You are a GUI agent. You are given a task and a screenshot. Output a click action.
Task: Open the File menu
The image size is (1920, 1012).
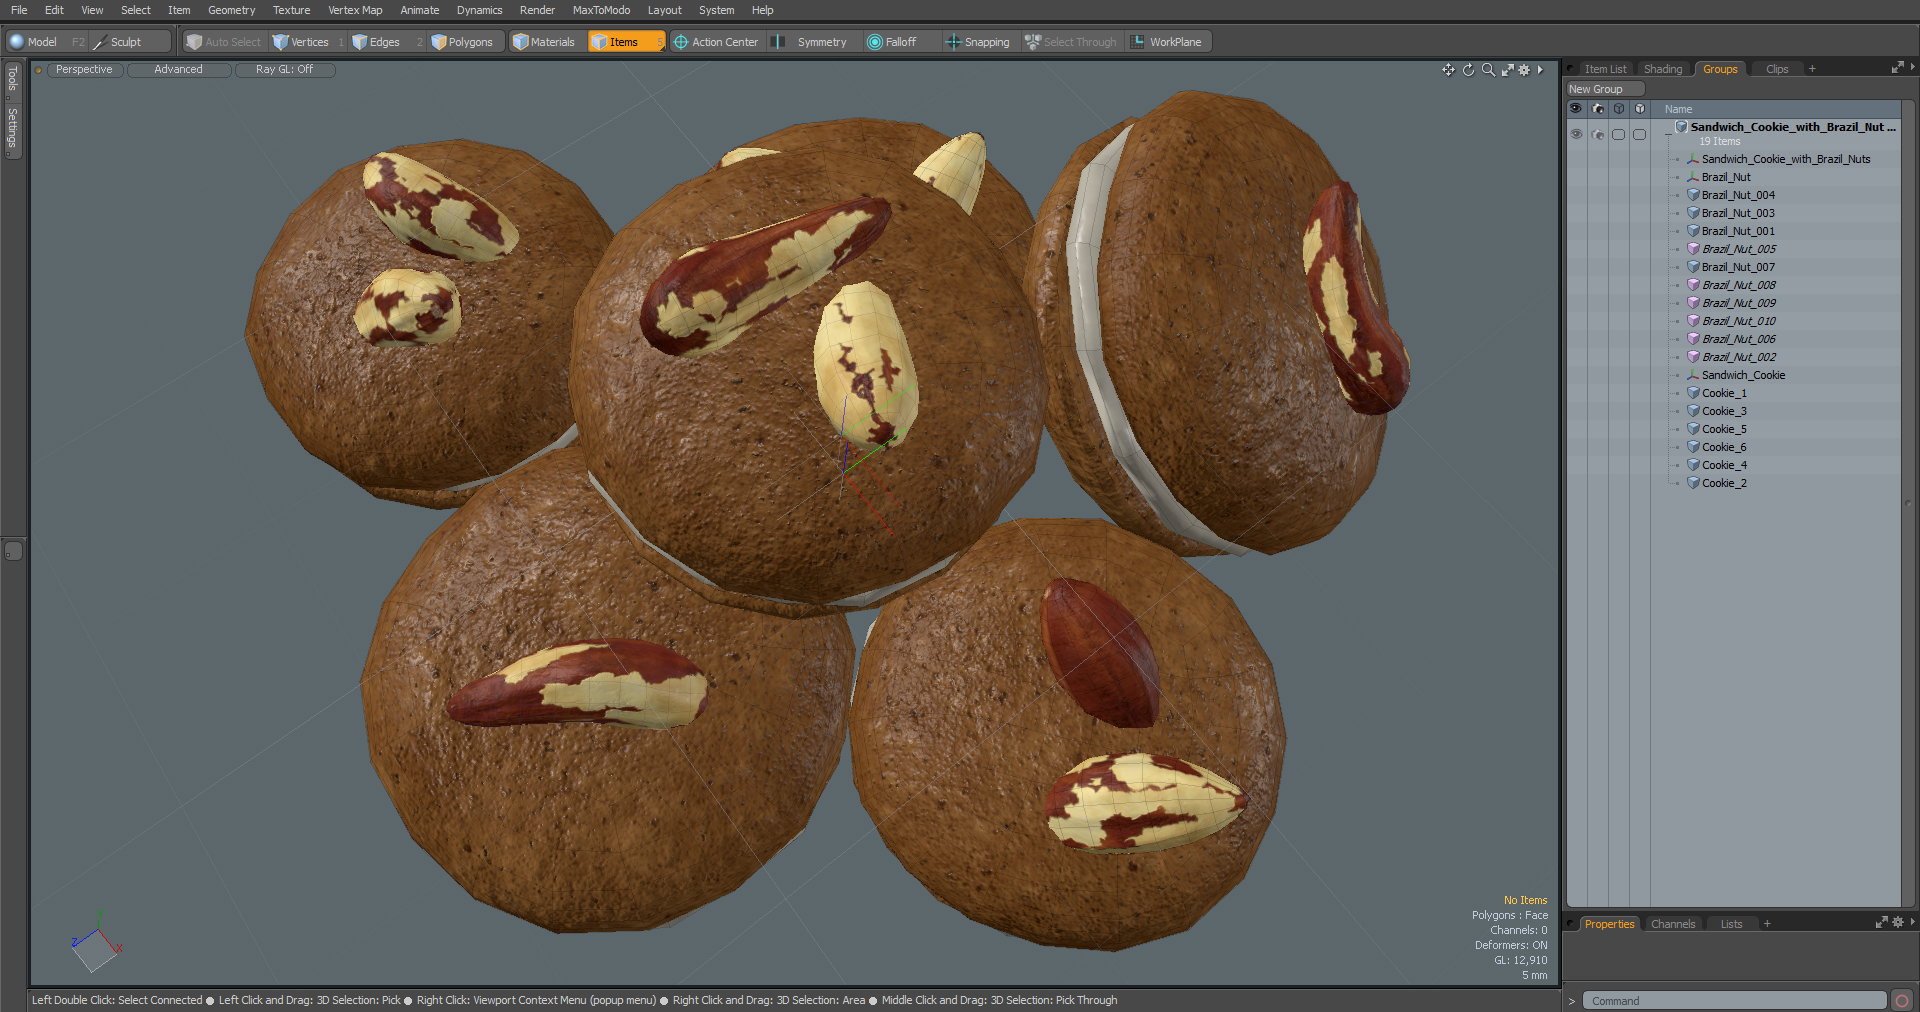click(x=19, y=10)
